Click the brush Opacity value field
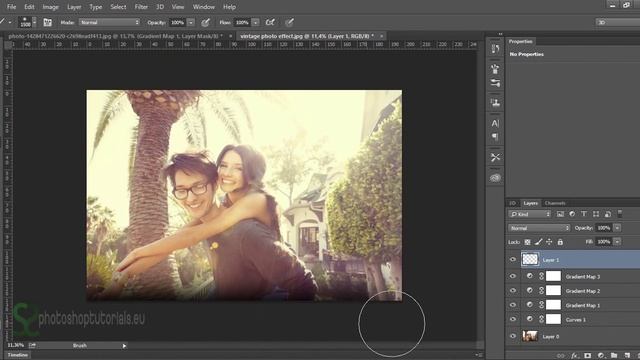The width and height of the screenshot is (640, 360). tap(178, 22)
